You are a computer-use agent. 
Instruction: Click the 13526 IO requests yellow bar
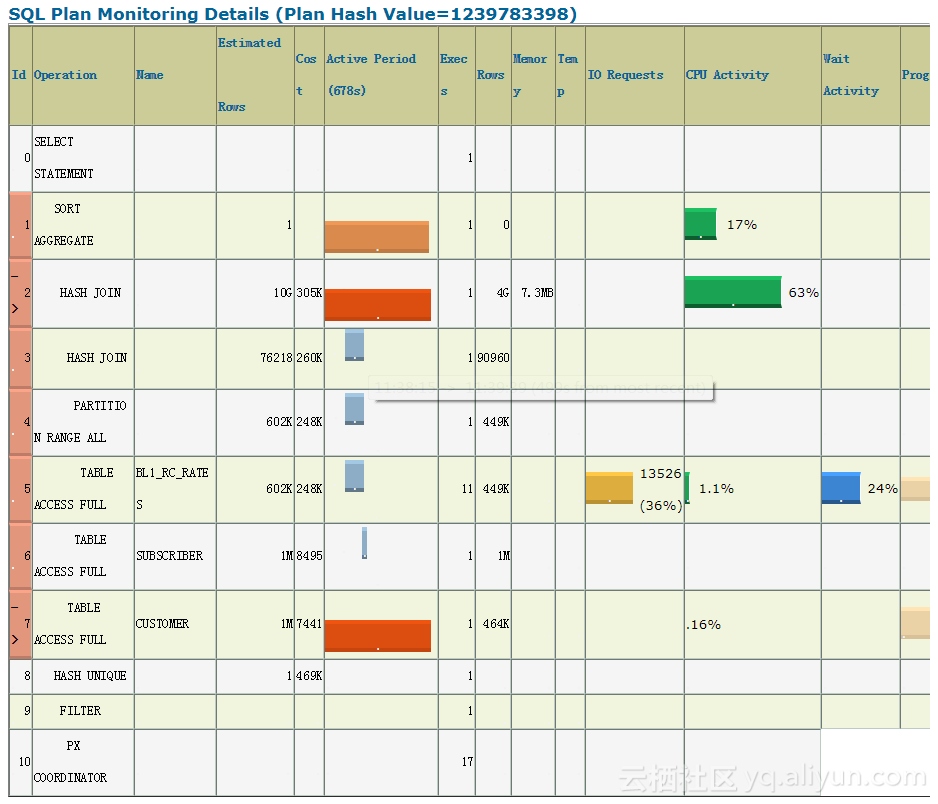[609, 488]
